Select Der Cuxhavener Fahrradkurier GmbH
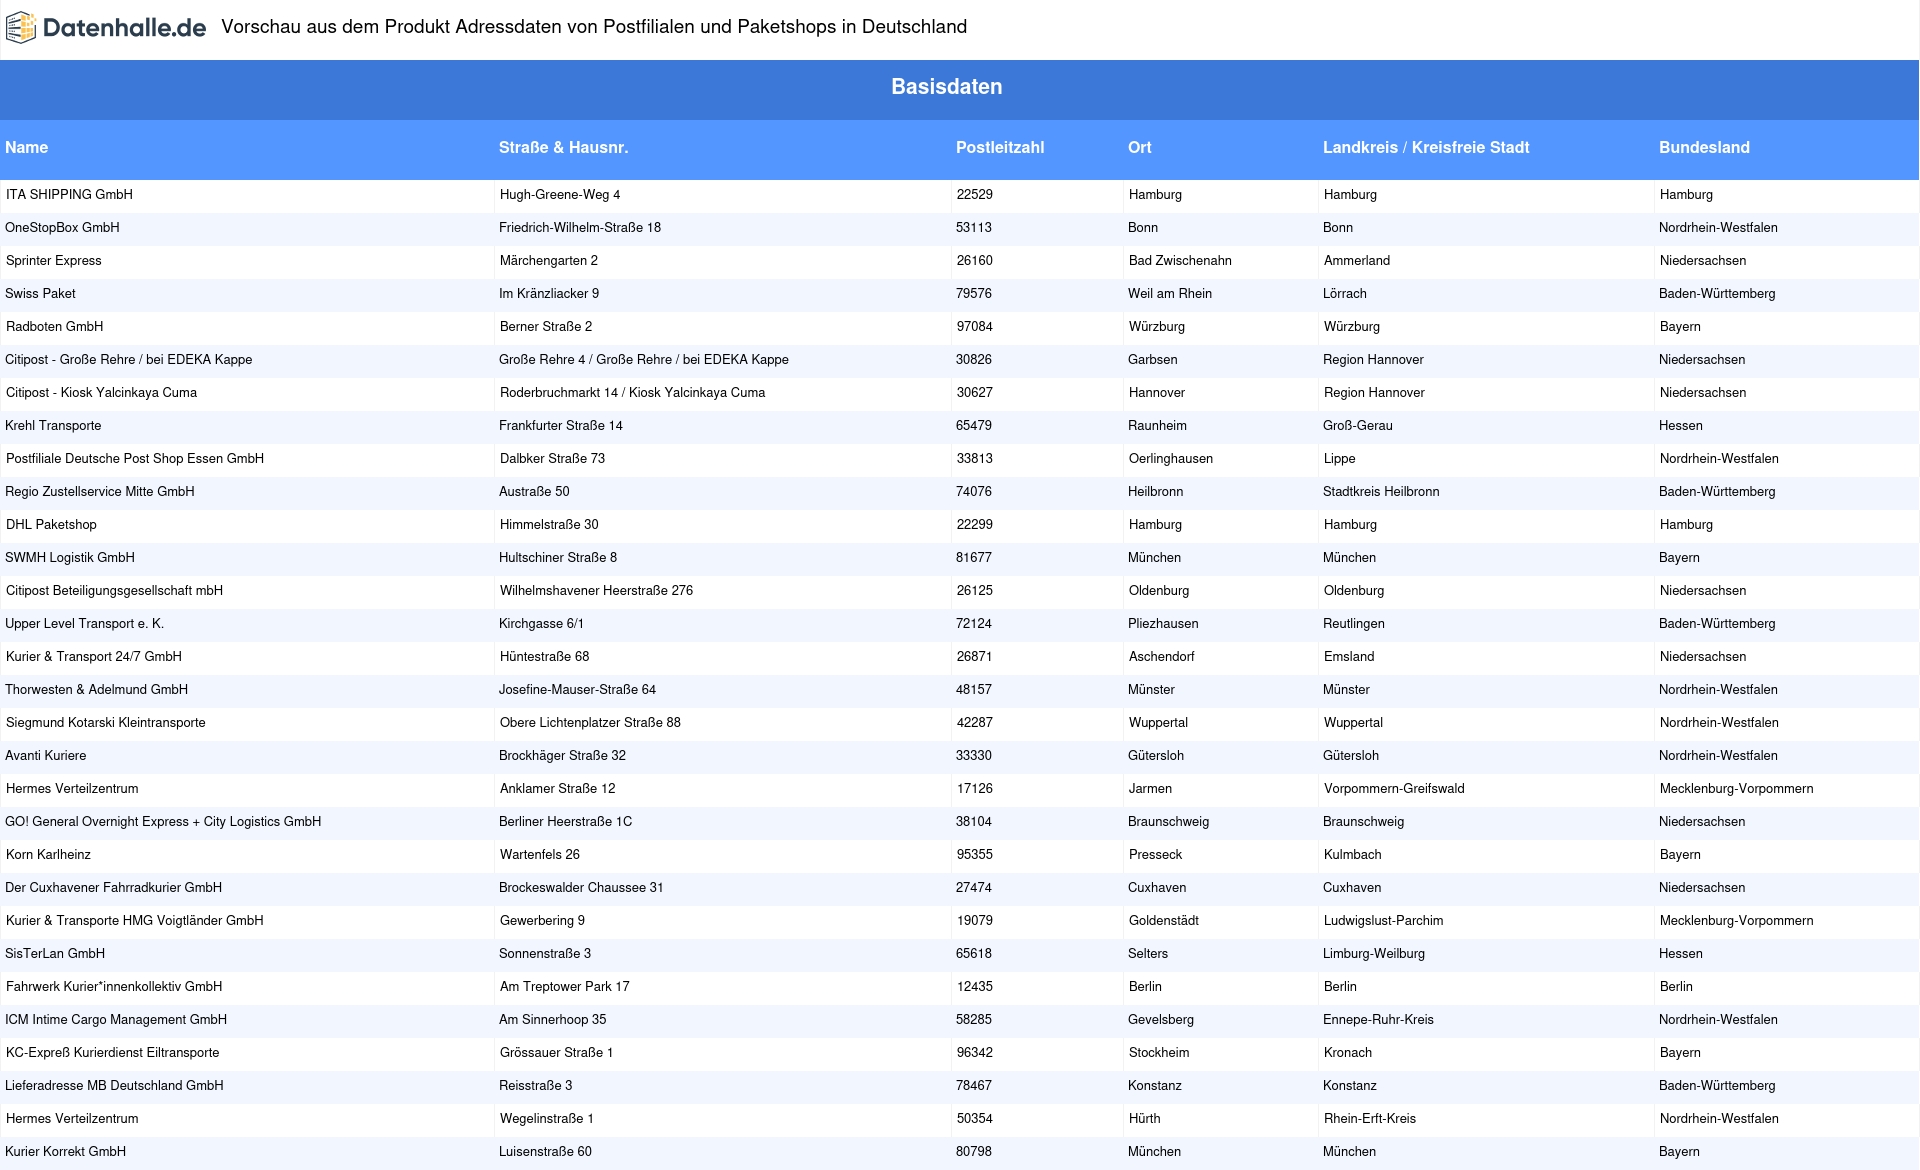1920x1170 pixels. coord(113,887)
